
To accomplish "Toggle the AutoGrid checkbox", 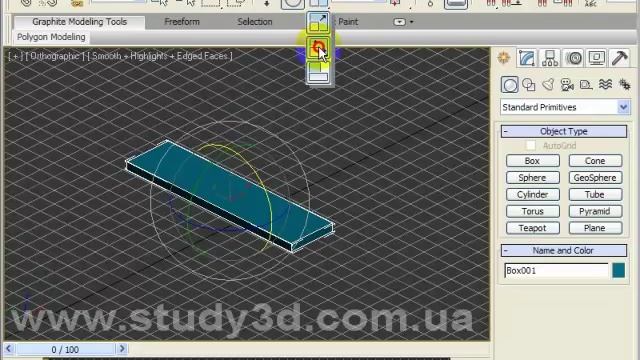I will tap(531, 145).
